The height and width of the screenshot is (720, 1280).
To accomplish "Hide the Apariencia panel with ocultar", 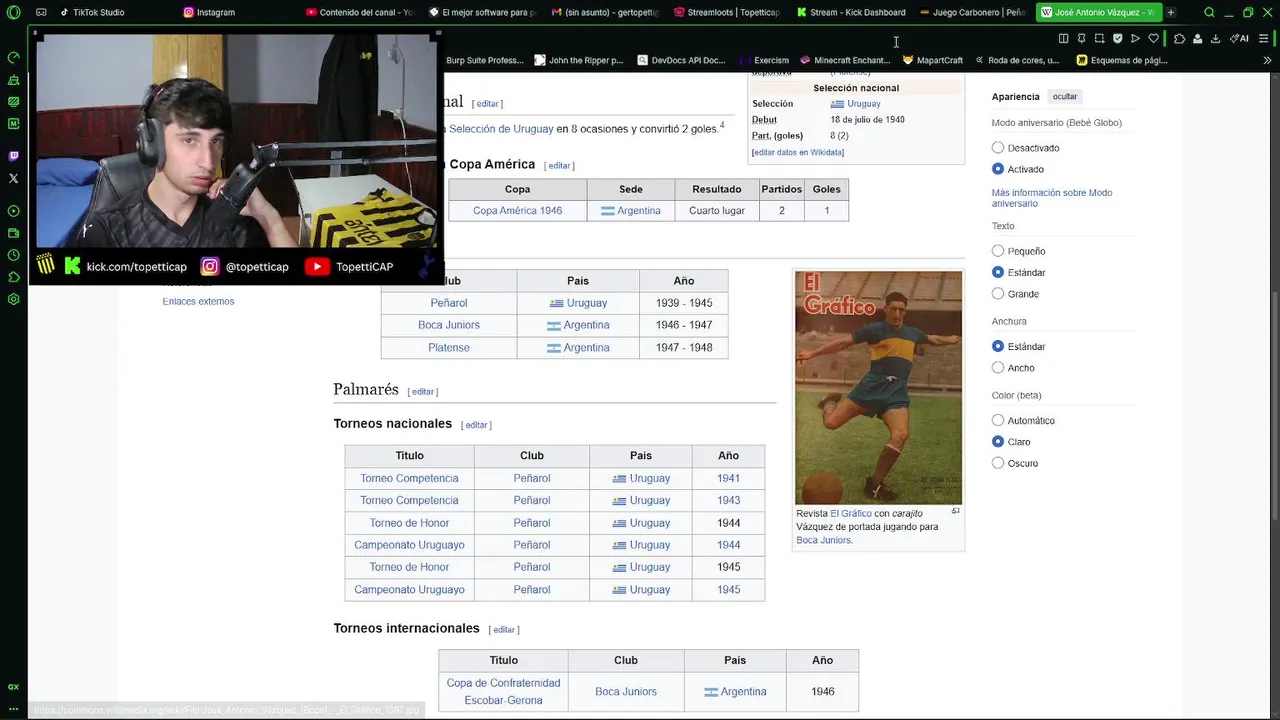I will tap(1065, 97).
